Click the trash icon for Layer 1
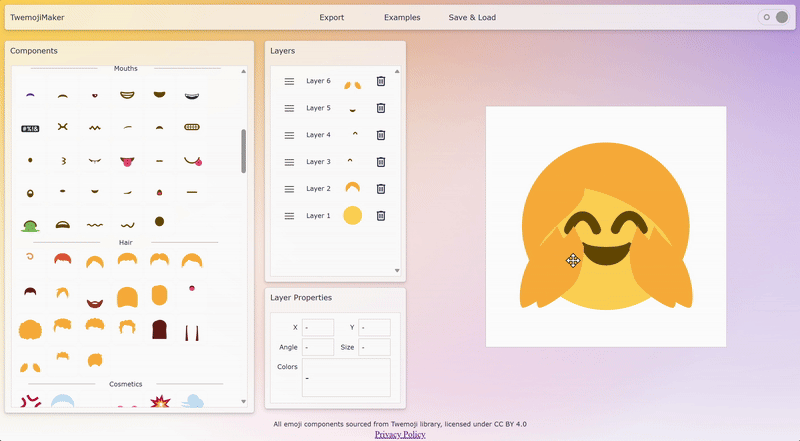The height and width of the screenshot is (441, 800). tap(381, 215)
